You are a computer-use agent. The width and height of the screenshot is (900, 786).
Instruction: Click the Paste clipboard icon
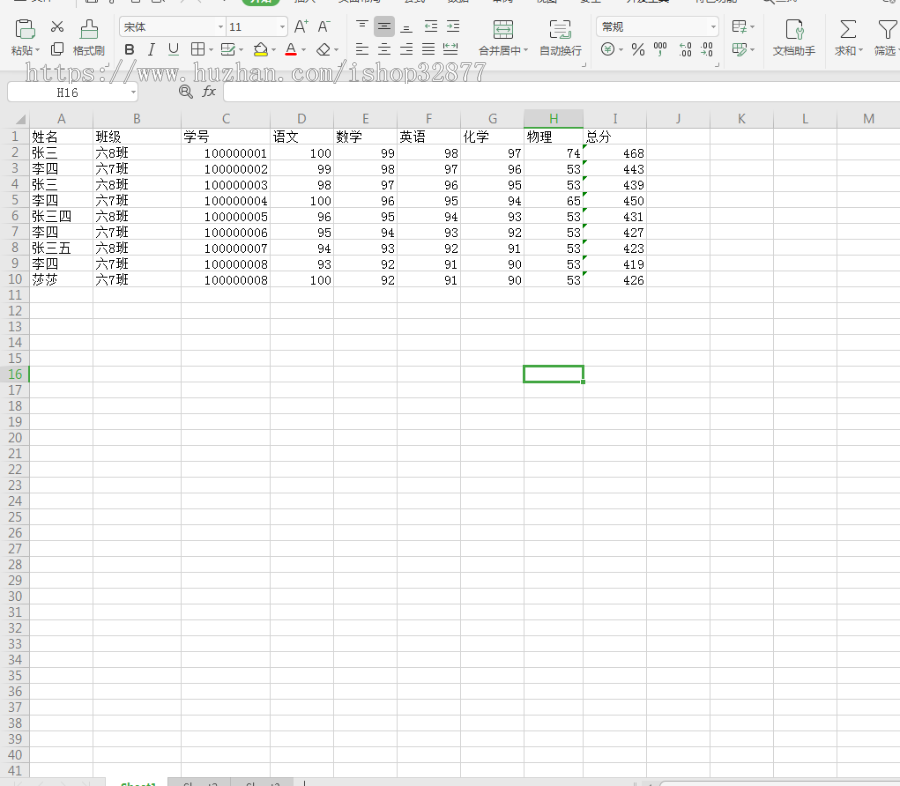pyautogui.click(x=25, y=29)
